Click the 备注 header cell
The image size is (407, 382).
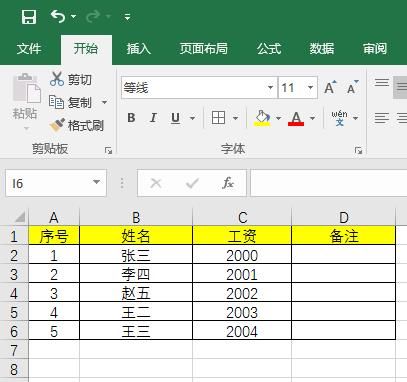[x=344, y=236]
